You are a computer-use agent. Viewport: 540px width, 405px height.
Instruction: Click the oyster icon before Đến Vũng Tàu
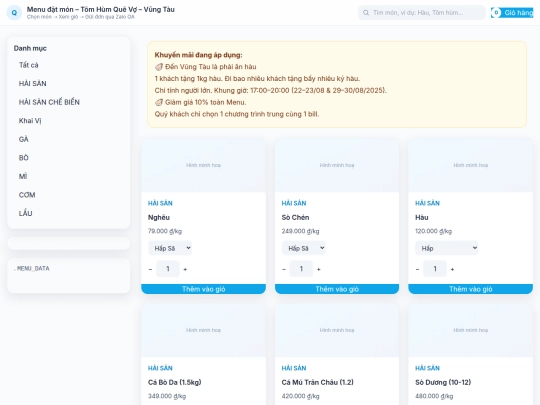click(x=158, y=67)
